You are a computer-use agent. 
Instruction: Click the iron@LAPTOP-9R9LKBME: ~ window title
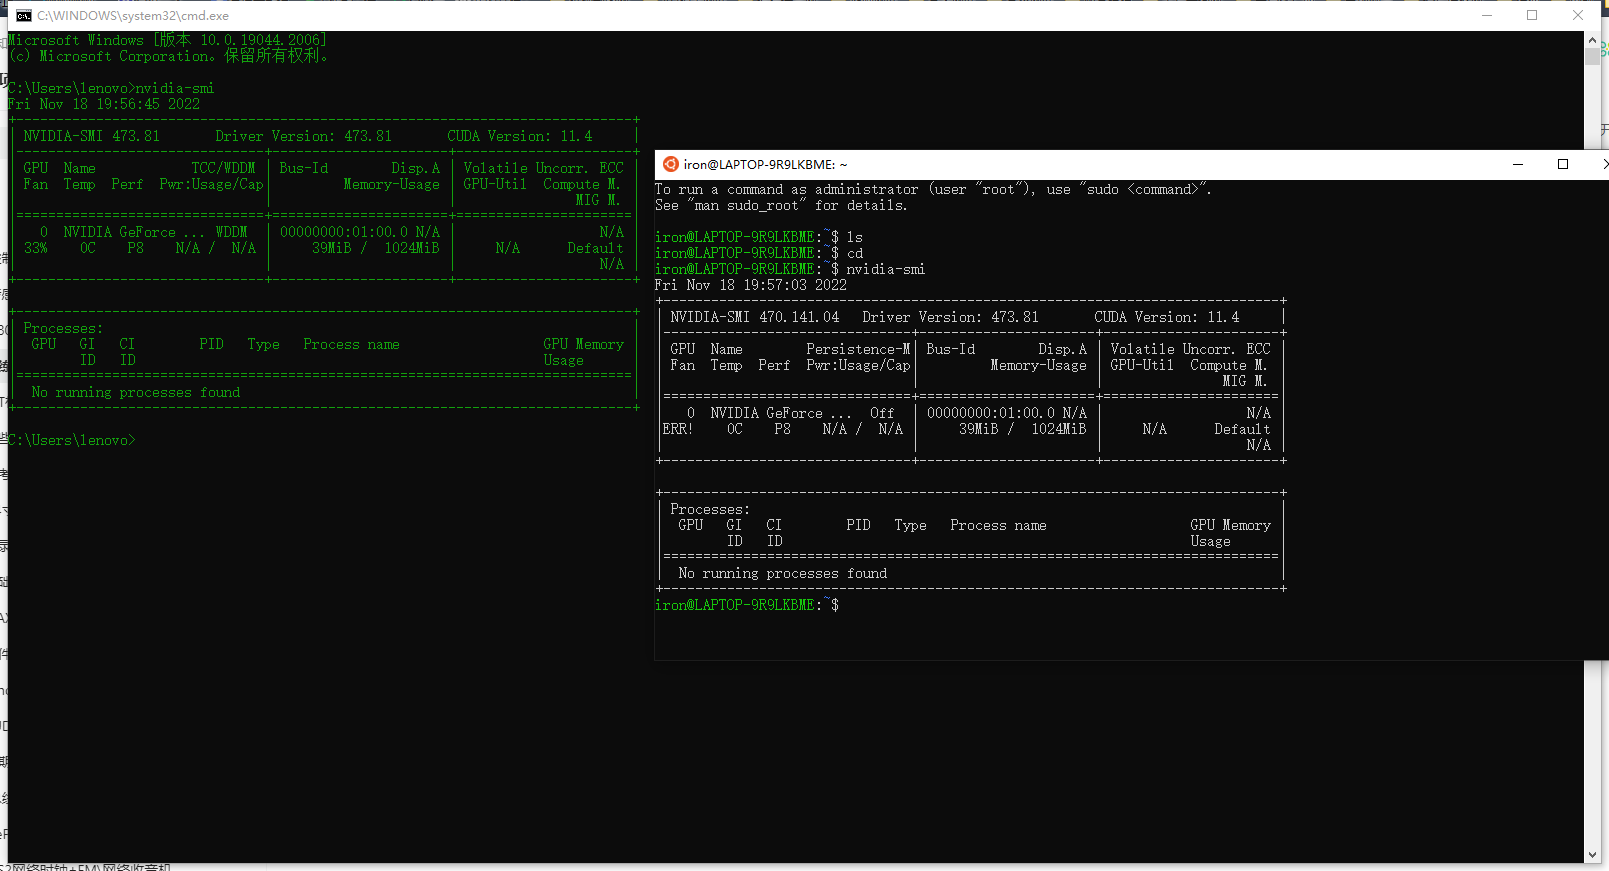tap(766, 164)
